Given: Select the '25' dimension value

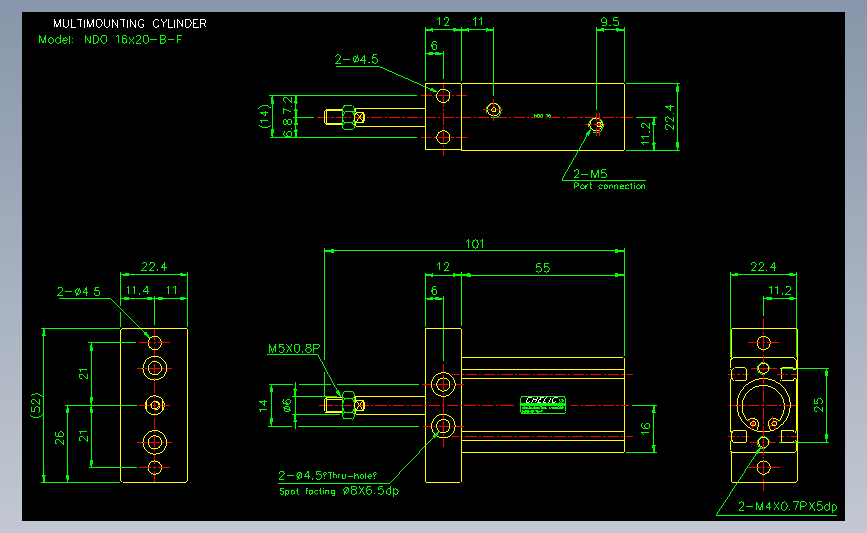Looking at the screenshot, I should click(x=818, y=405).
